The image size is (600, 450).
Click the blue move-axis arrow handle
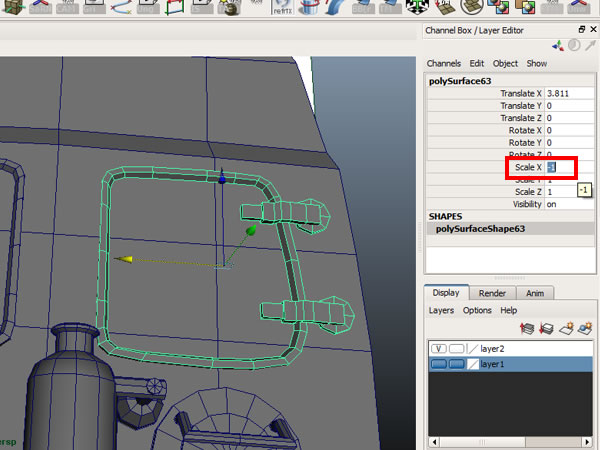[x=222, y=177]
